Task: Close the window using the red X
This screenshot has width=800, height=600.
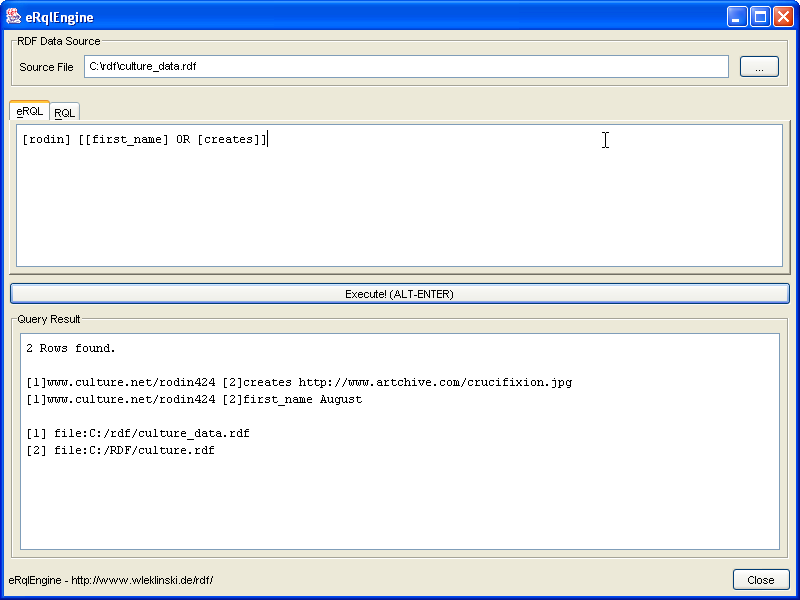Action: pyautogui.click(x=783, y=16)
